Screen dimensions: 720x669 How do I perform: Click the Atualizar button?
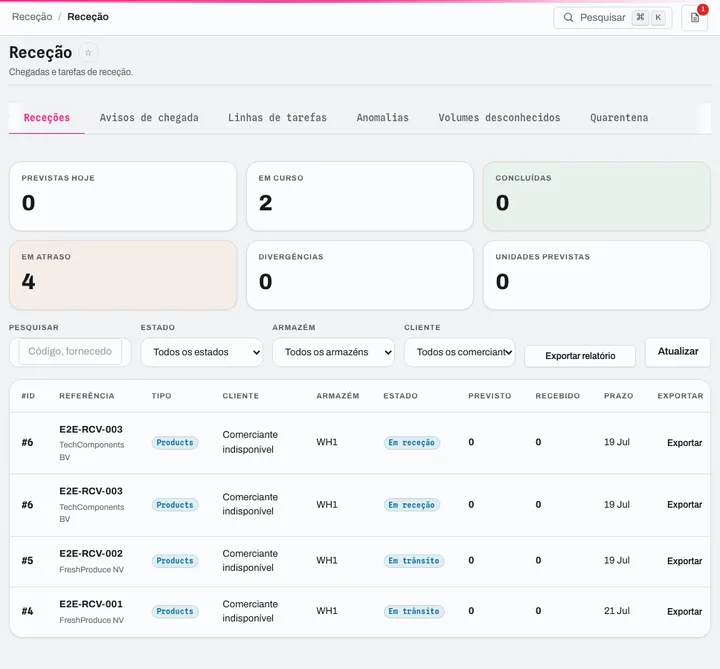[x=678, y=352]
